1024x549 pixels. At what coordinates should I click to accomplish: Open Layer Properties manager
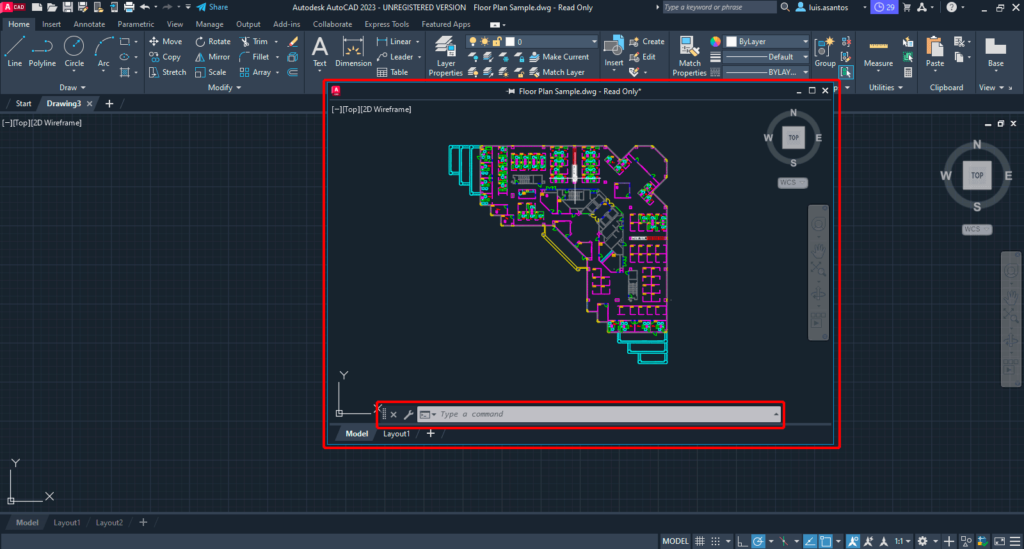point(445,56)
